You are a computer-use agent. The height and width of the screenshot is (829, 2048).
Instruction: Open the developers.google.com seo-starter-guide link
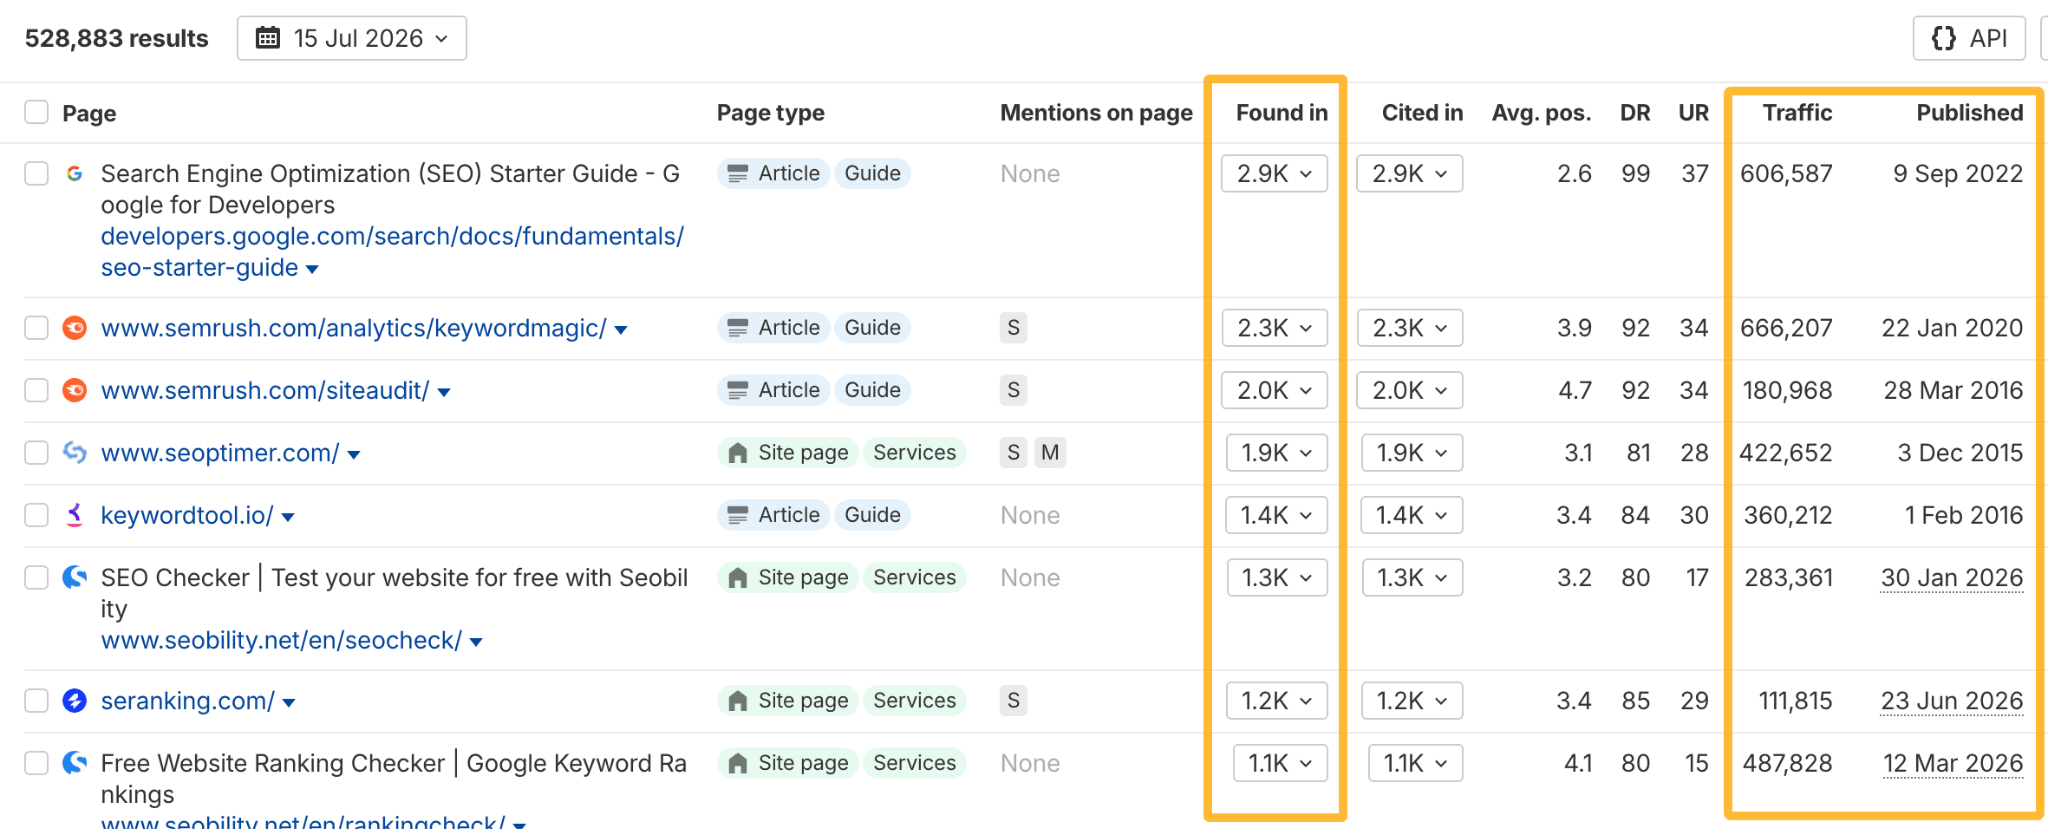392,252
